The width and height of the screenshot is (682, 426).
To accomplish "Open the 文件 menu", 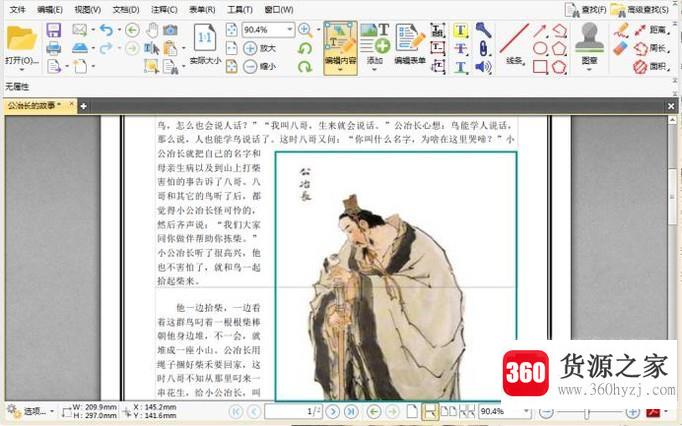I will [x=17, y=9].
